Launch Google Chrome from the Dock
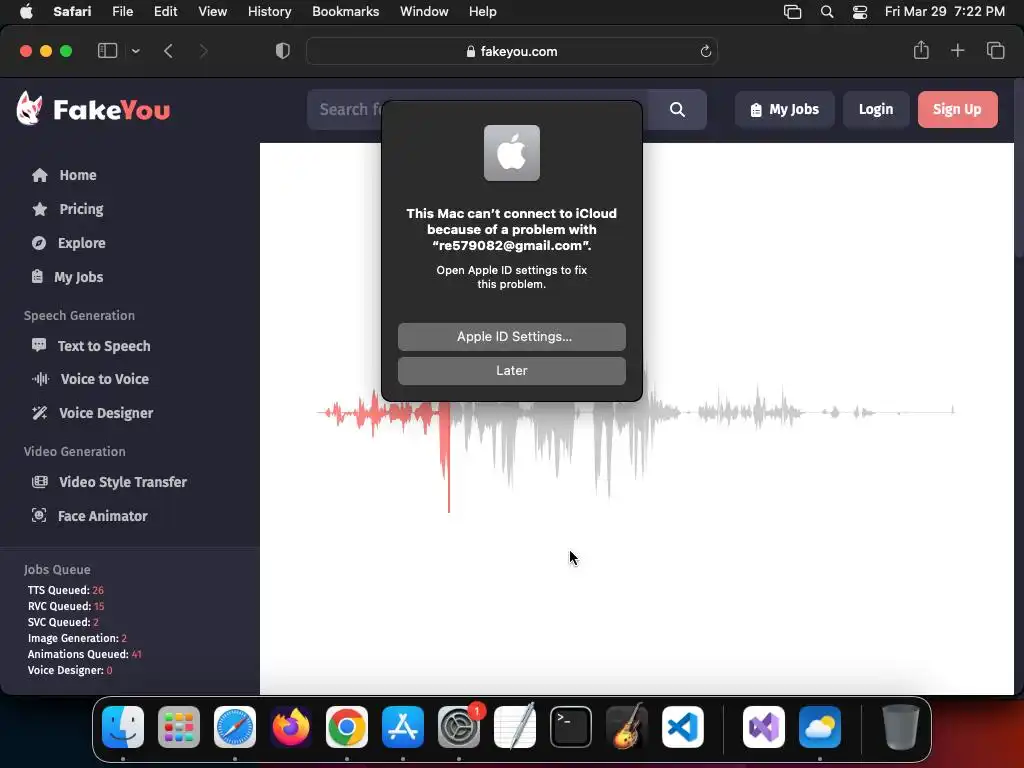Screen dimensions: 1024x768 [x=347, y=727]
